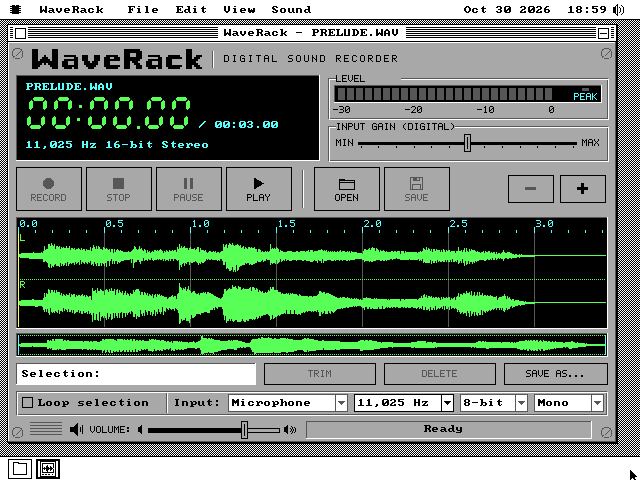Open the View menu

pyautogui.click(x=239, y=9)
